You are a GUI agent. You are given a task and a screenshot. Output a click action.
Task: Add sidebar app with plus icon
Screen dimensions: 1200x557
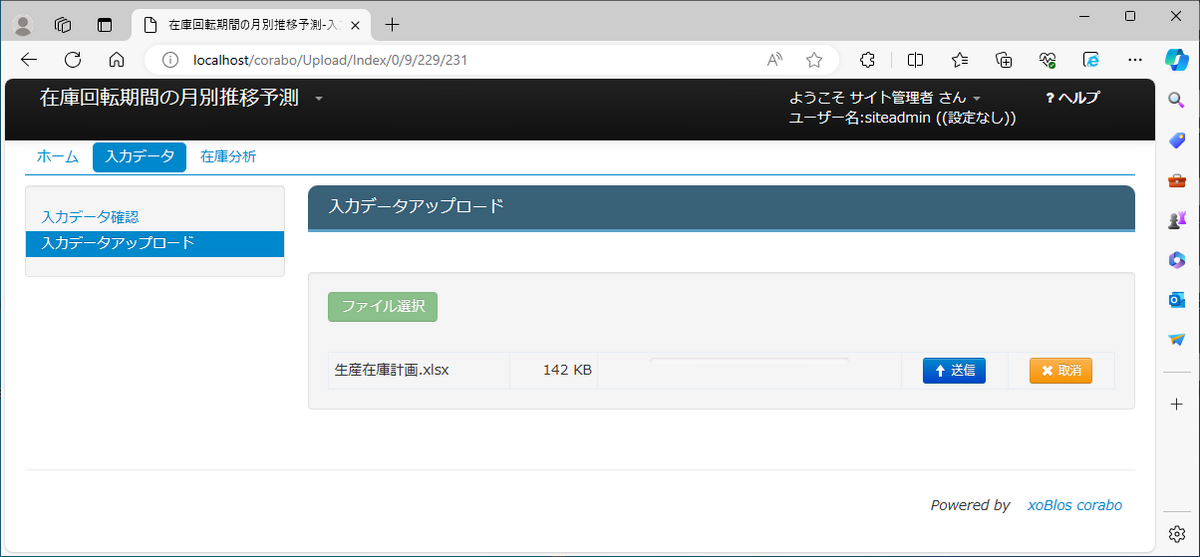[x=1177, y=403]
